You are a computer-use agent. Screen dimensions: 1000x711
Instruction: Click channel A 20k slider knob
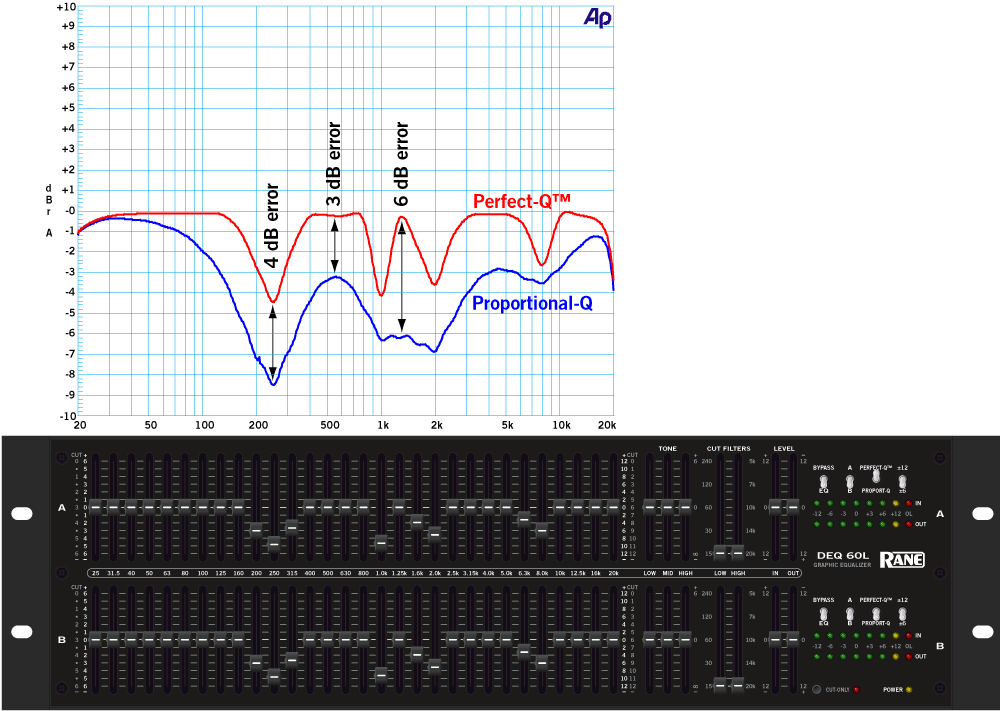[613, 508]
